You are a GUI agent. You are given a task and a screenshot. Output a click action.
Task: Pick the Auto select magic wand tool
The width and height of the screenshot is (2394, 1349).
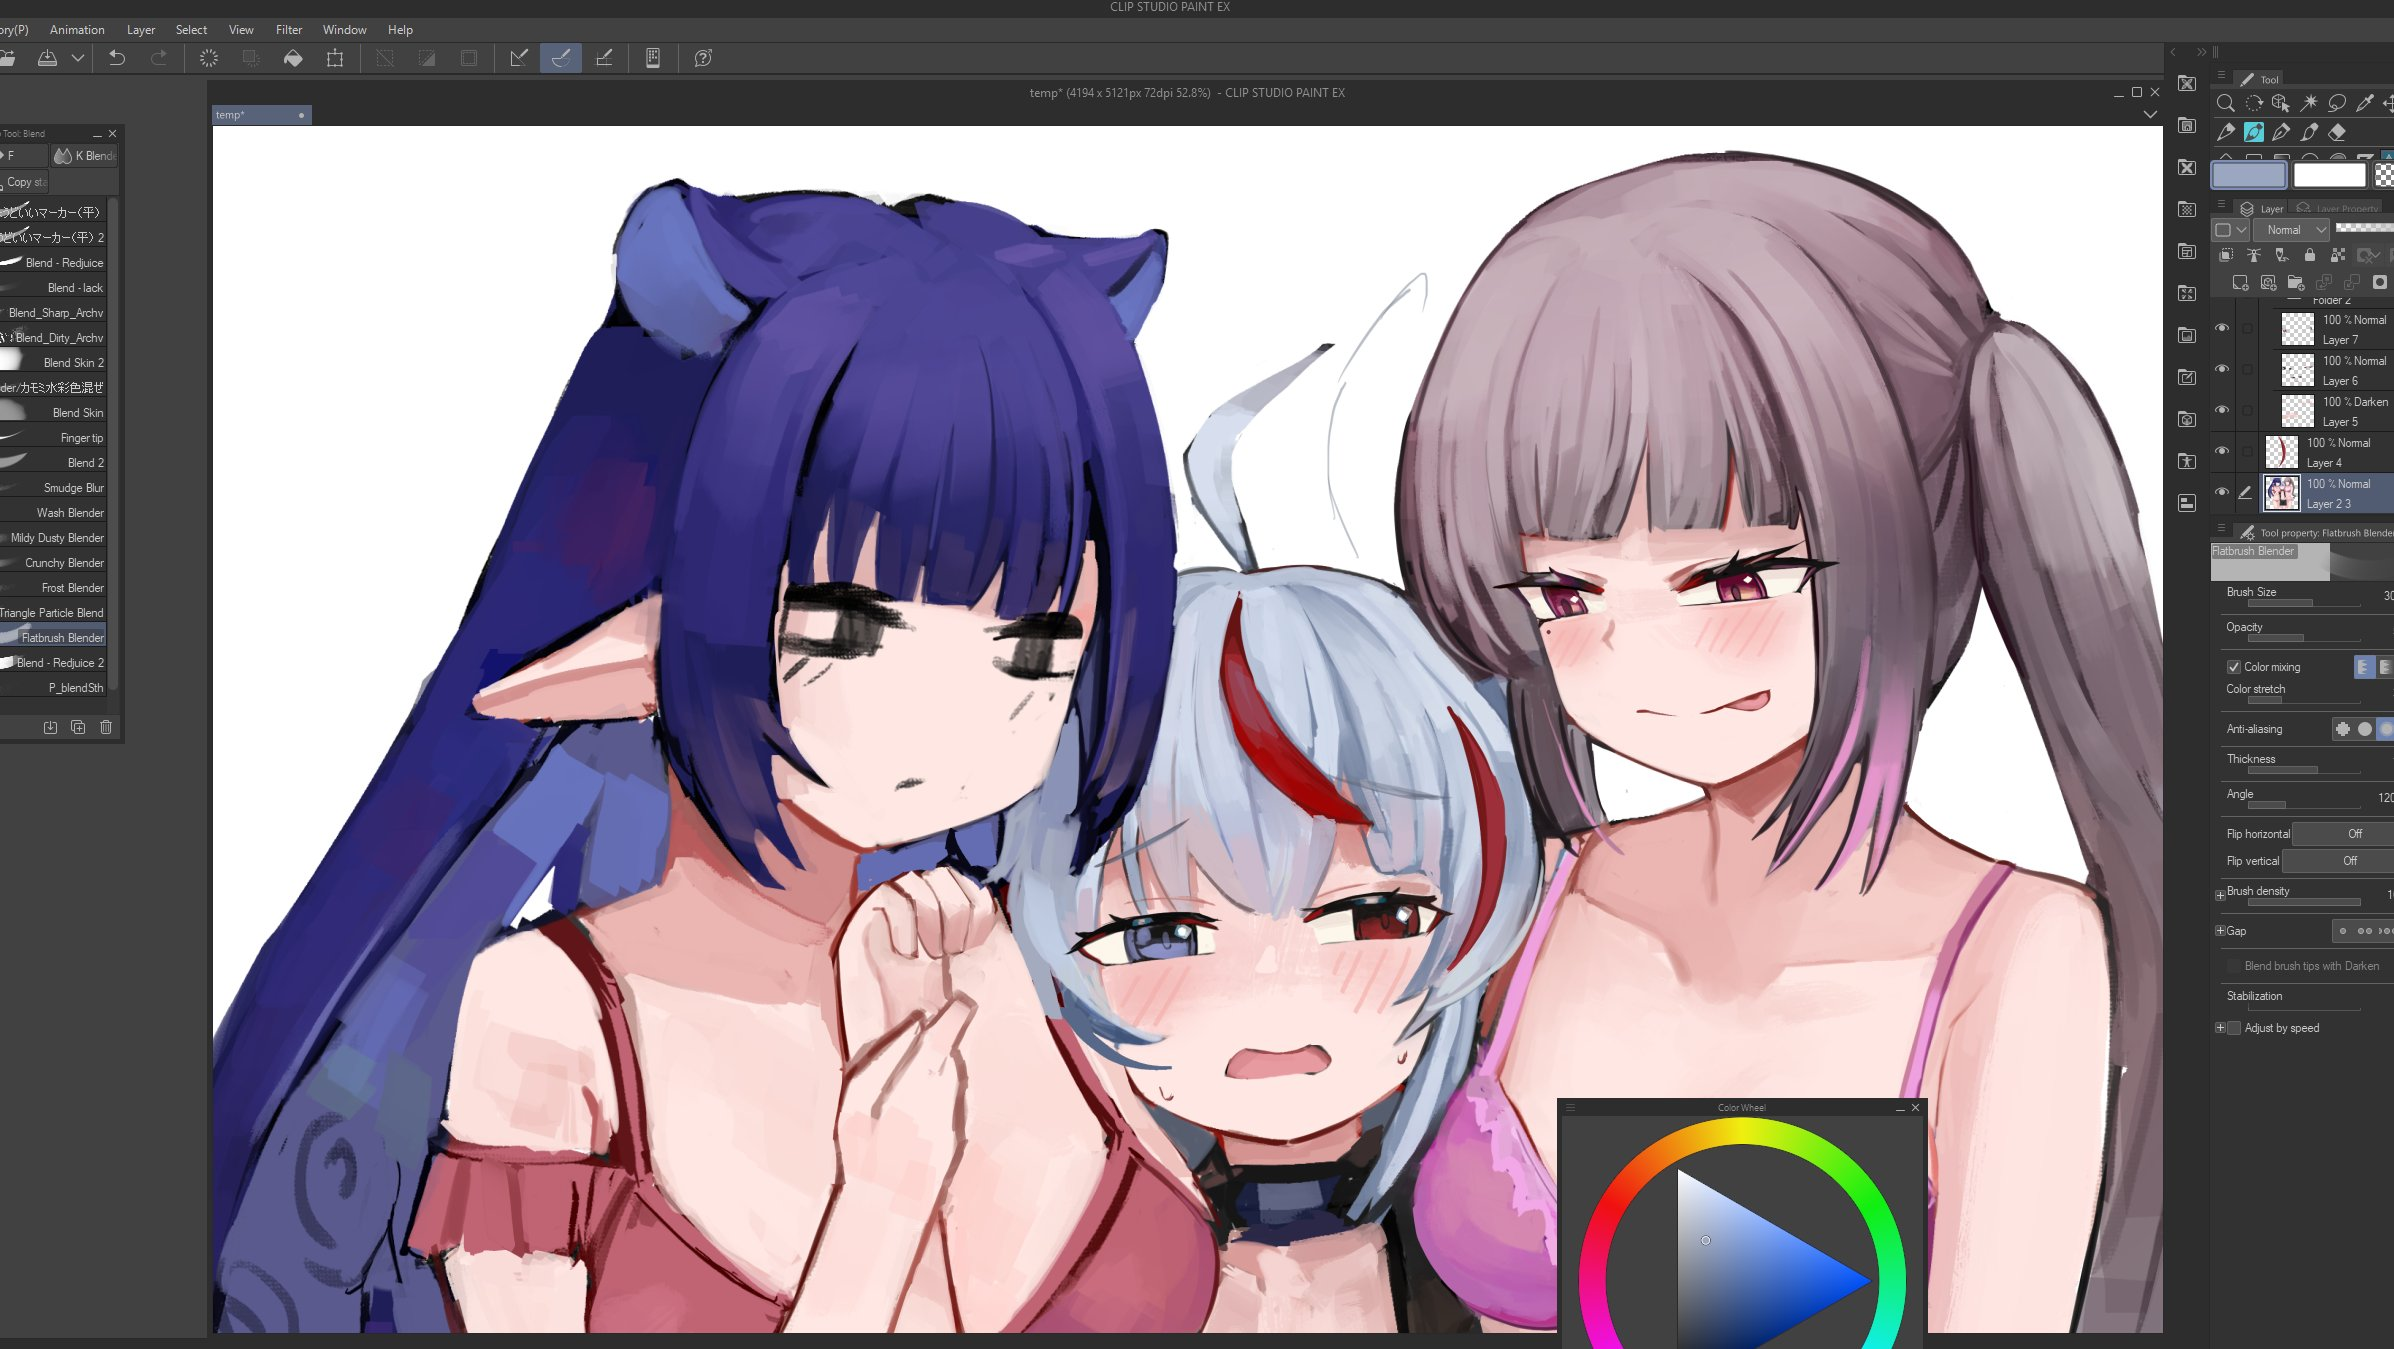[x=2309, y=103]
